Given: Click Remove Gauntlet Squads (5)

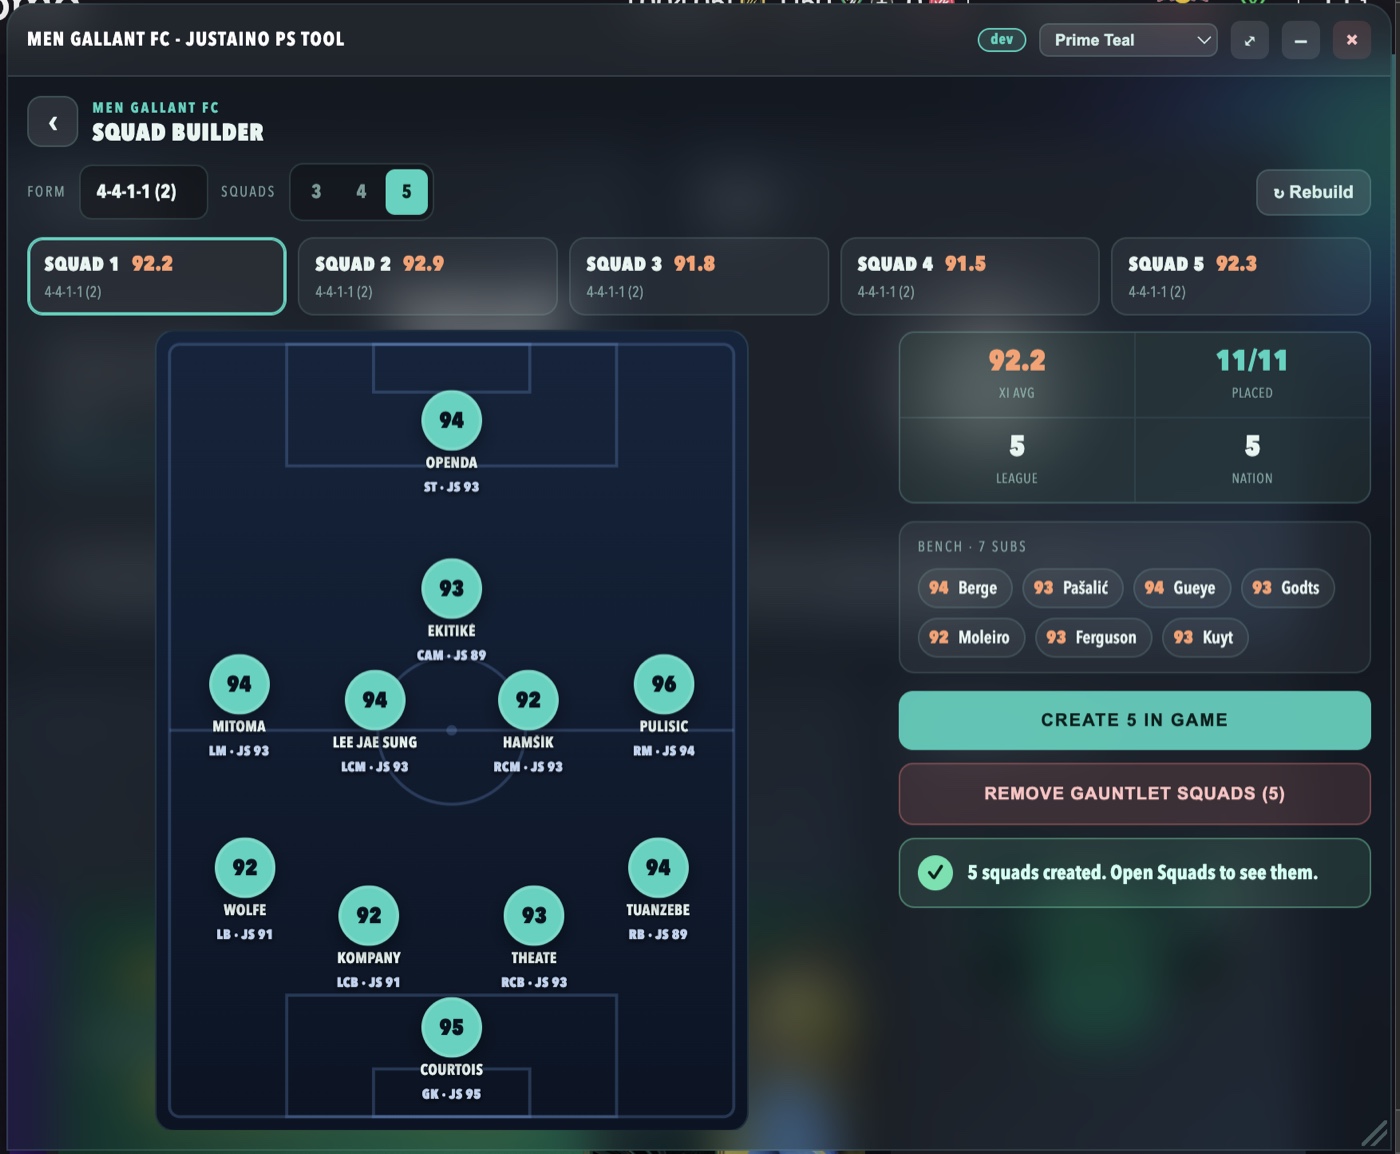Looking at the screenshot, I should point(1134,794).
